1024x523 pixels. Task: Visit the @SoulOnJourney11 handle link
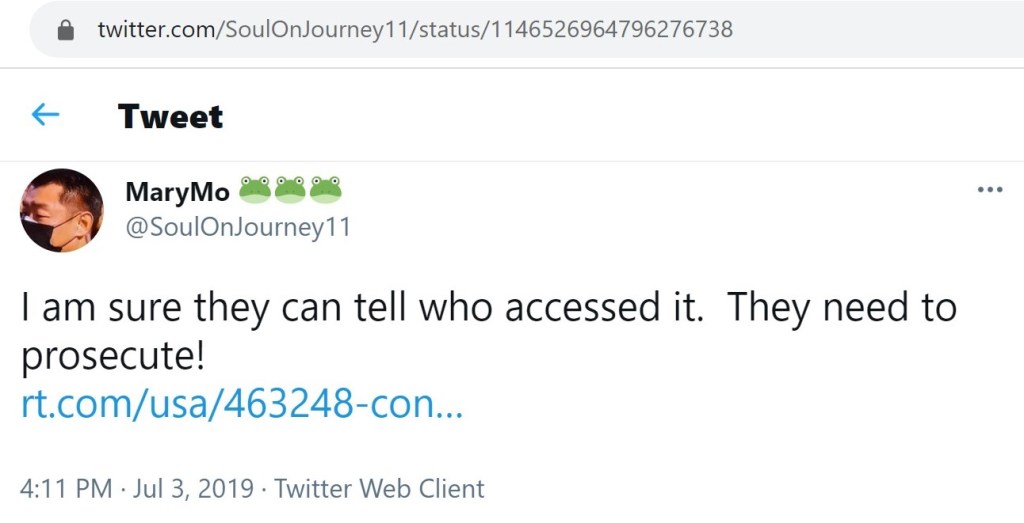237,228
